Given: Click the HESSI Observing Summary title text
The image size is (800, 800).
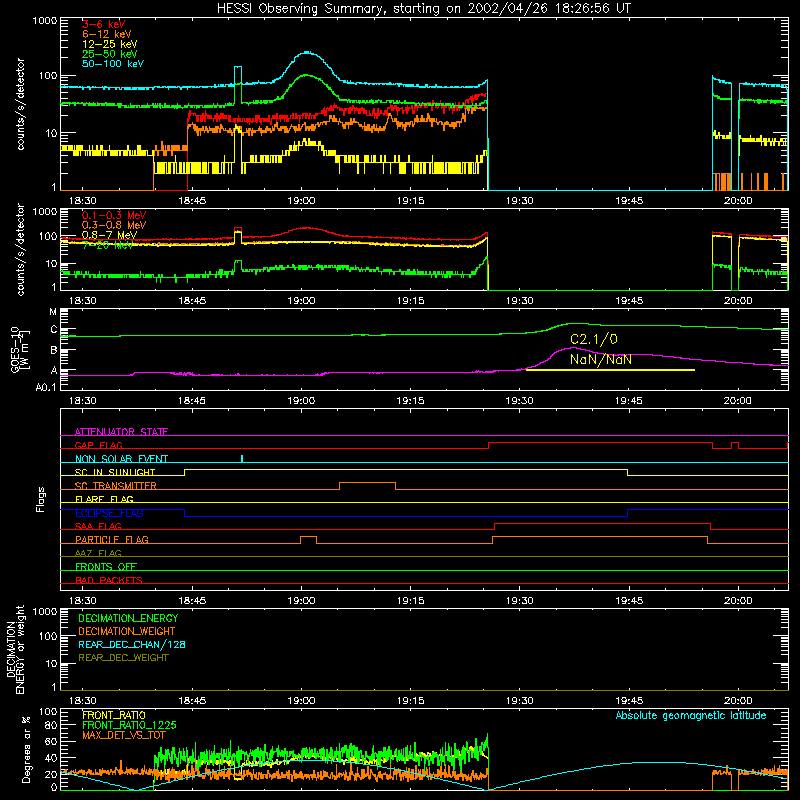Looking at the screenshot, I should click(x=424, y=8).
